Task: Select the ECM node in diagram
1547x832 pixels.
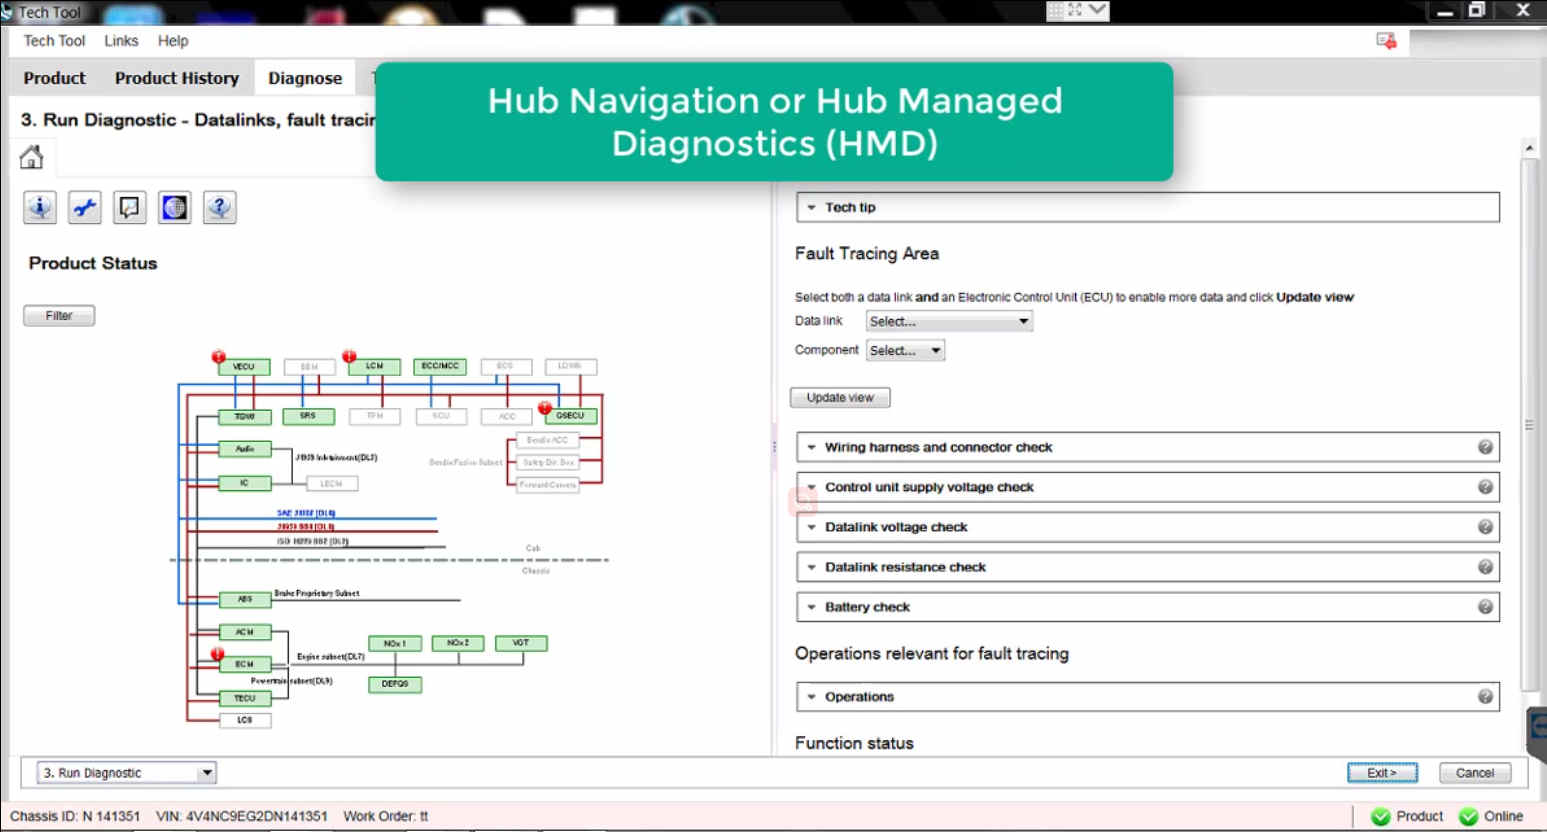Action: pyautogui.click(x=245, y=664)
